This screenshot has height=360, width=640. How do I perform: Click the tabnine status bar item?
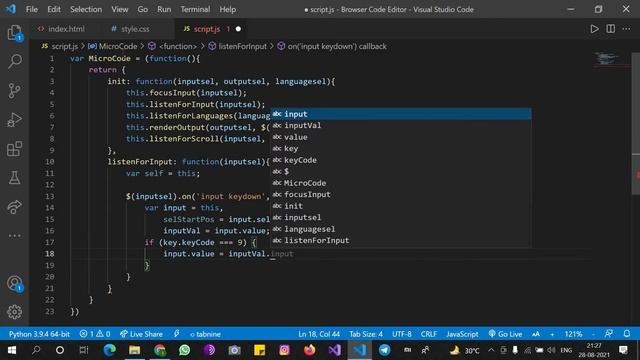pos(205,334)
